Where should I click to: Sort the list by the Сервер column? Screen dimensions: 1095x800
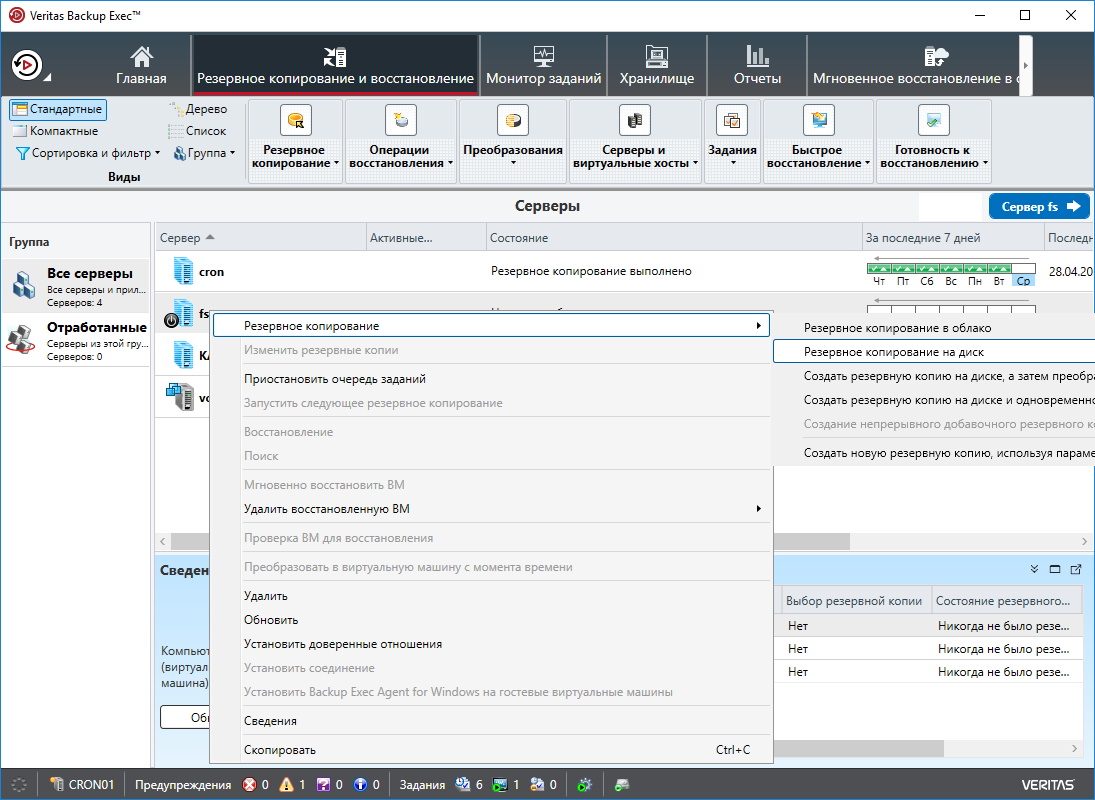point(260,238)
